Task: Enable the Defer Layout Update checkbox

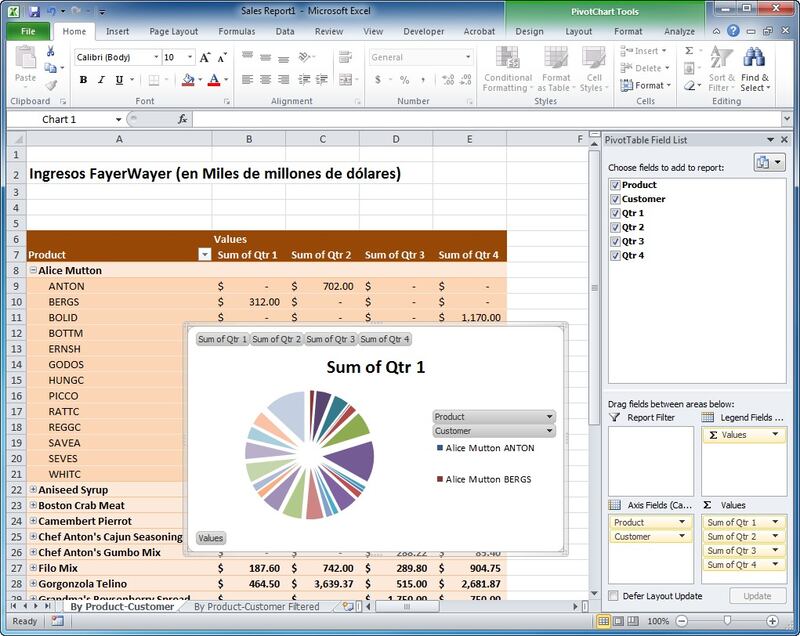Action: click(613, 596)
